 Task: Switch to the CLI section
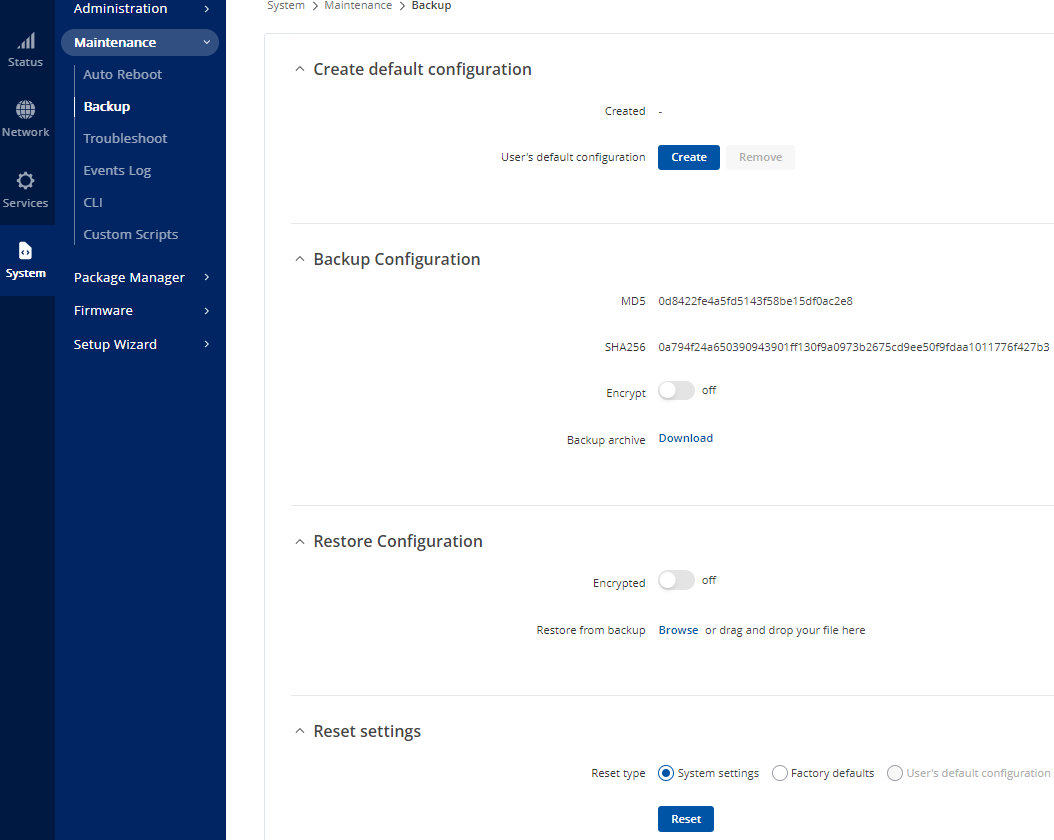pos(92,202)
